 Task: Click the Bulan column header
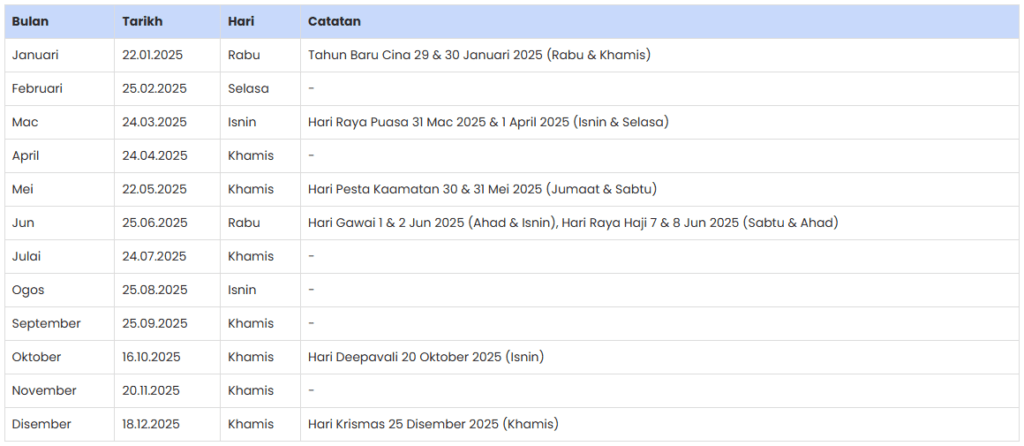point(30,22)
